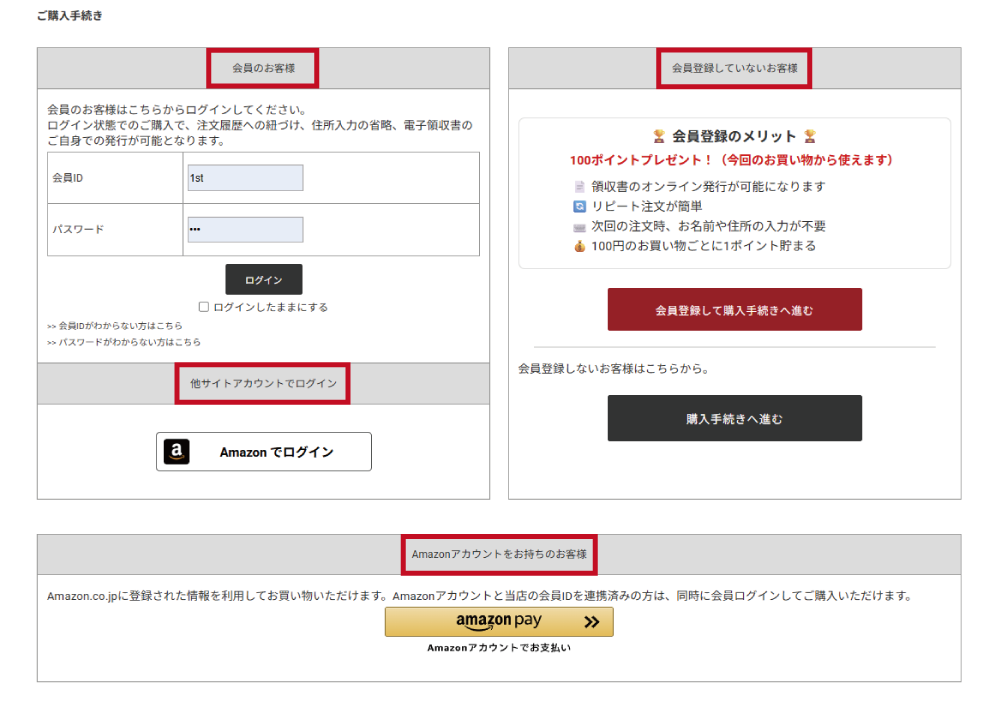Select the 他サイトアカウントでログイン section header
The height and width of the screenshot is (703, 1007).
(x=263, y=384)
